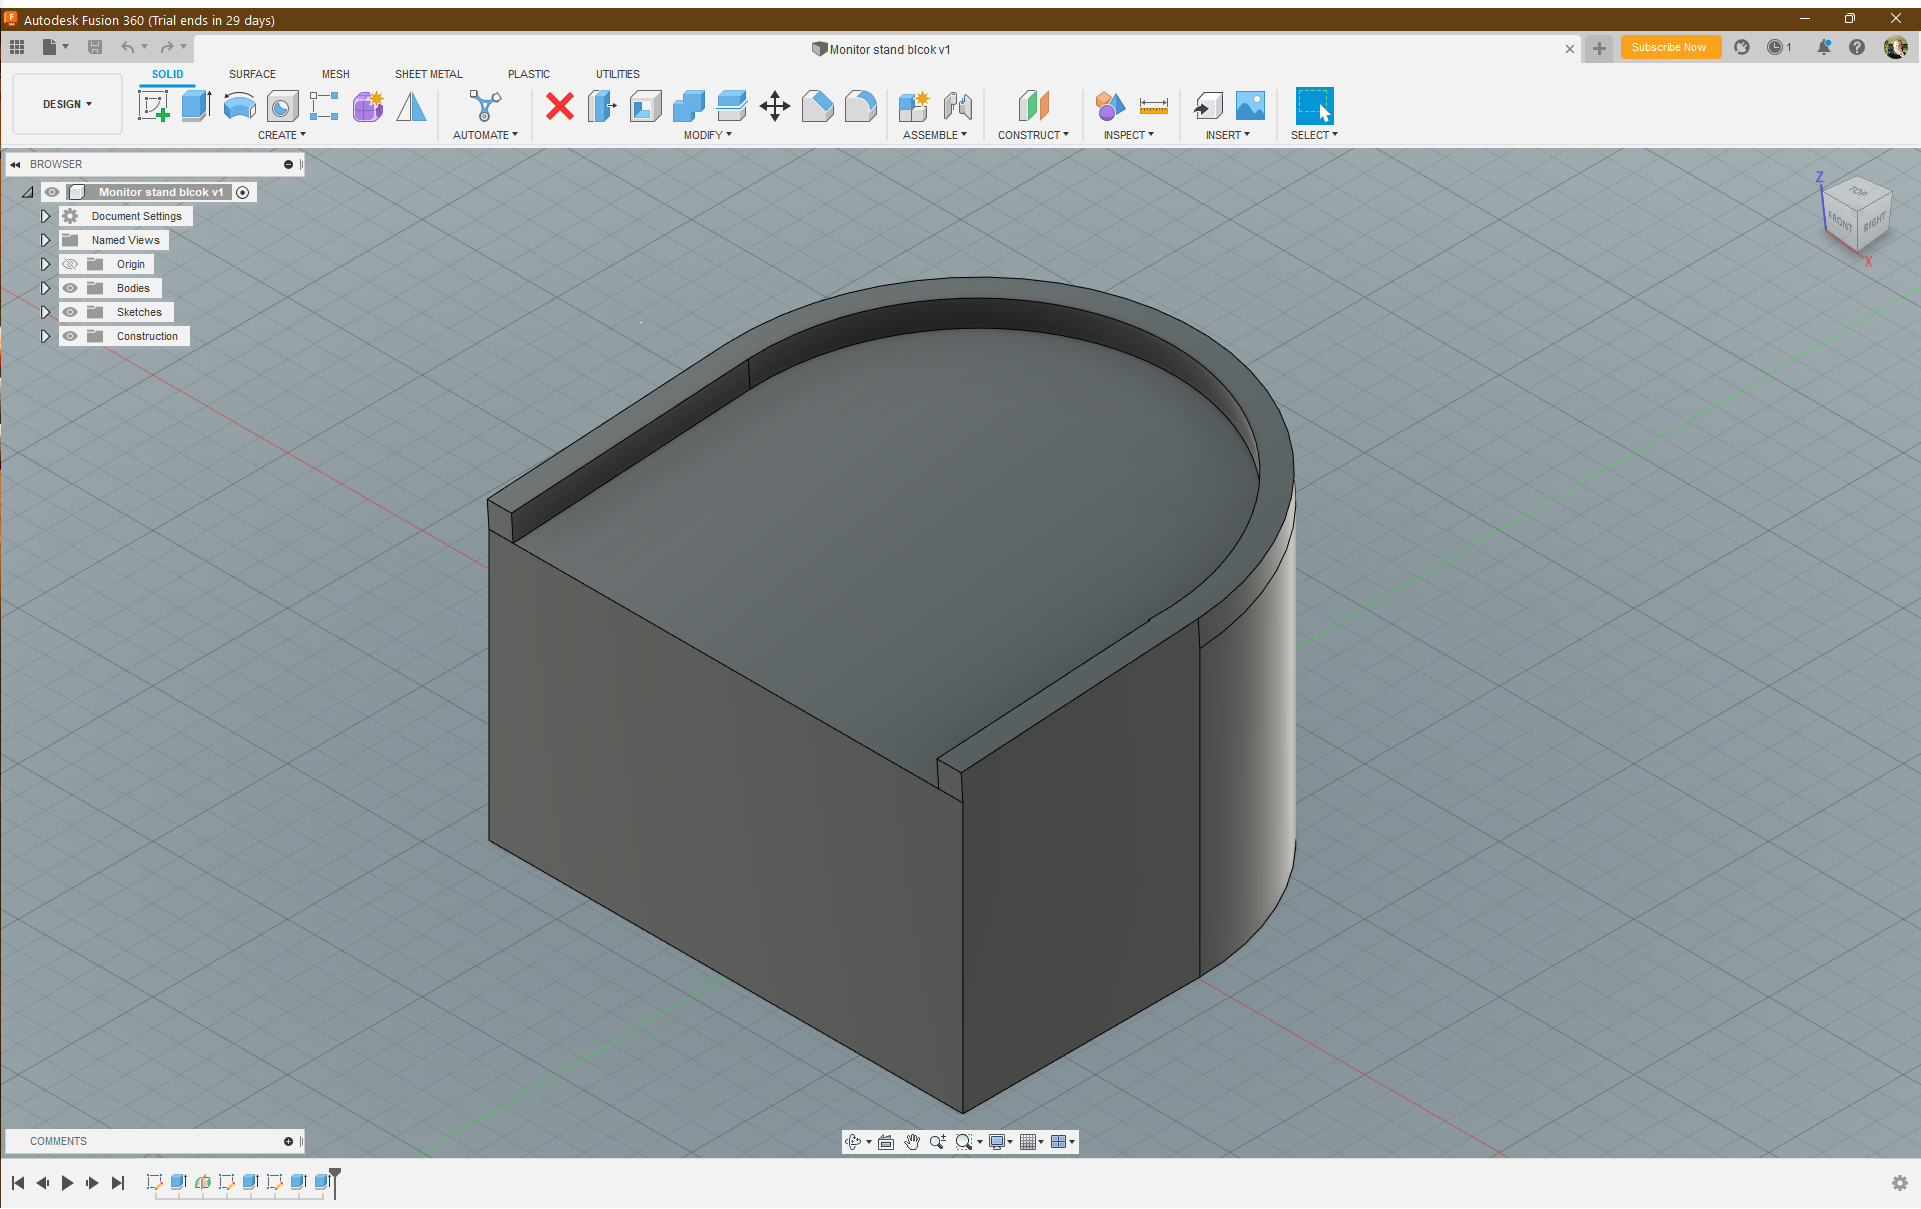Click the Select tool icon
Viewport: 1921px width, 1209px height.
(x=1314, y=106)
